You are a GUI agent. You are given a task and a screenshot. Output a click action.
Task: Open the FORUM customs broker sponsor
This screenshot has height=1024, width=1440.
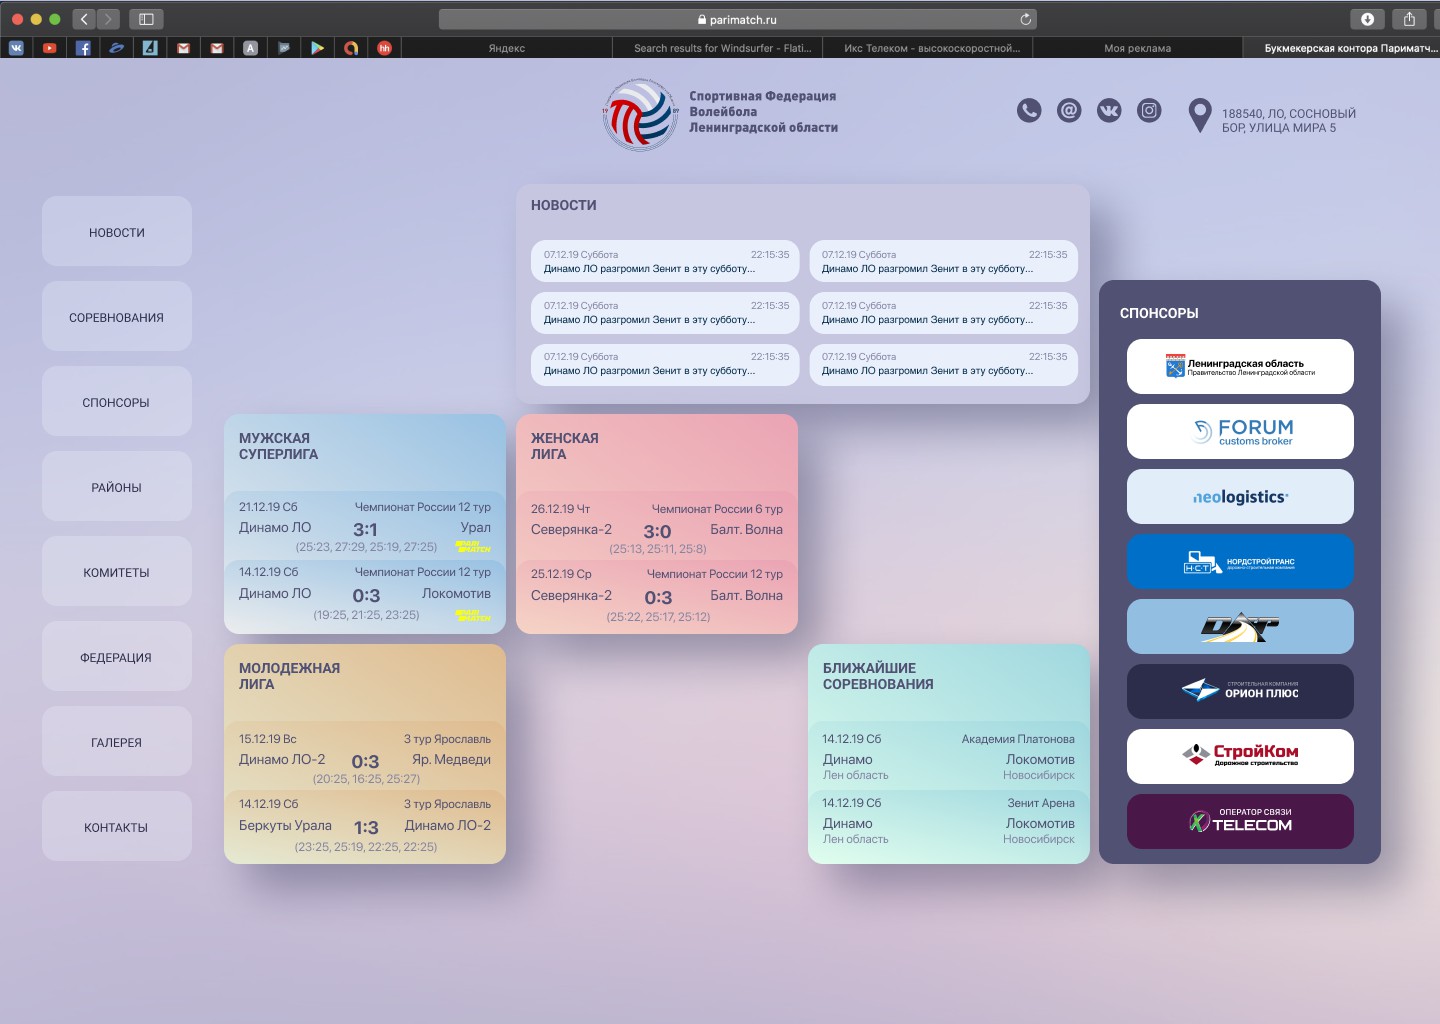[x=1240, y=432]
